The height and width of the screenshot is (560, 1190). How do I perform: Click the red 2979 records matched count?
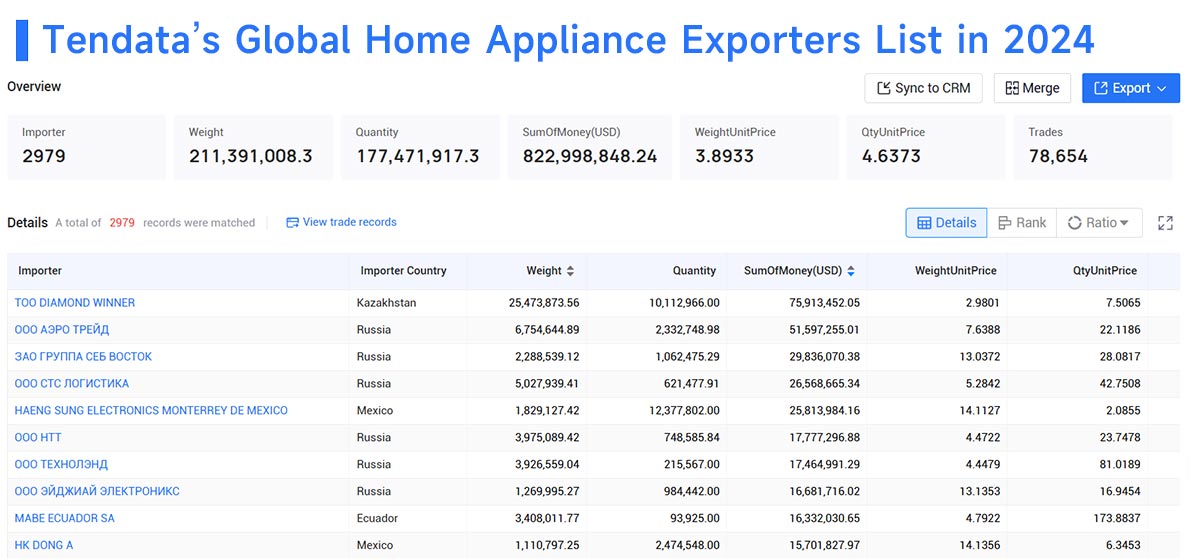click(x=121, y=222)
